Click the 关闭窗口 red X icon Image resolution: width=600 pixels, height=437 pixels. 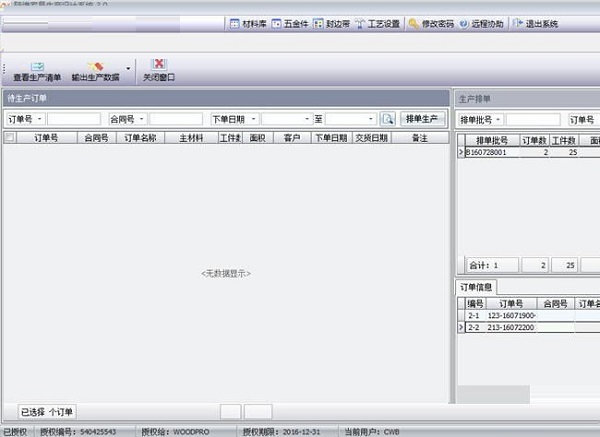pyautogui.click(x=159, y=64)
